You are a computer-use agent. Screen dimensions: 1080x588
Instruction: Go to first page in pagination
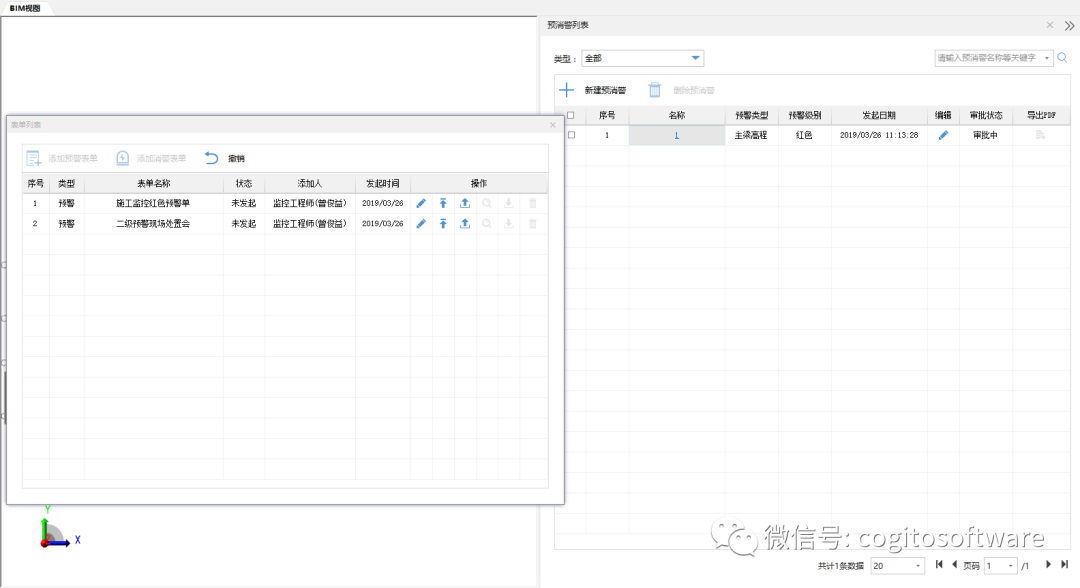[939, 565]
